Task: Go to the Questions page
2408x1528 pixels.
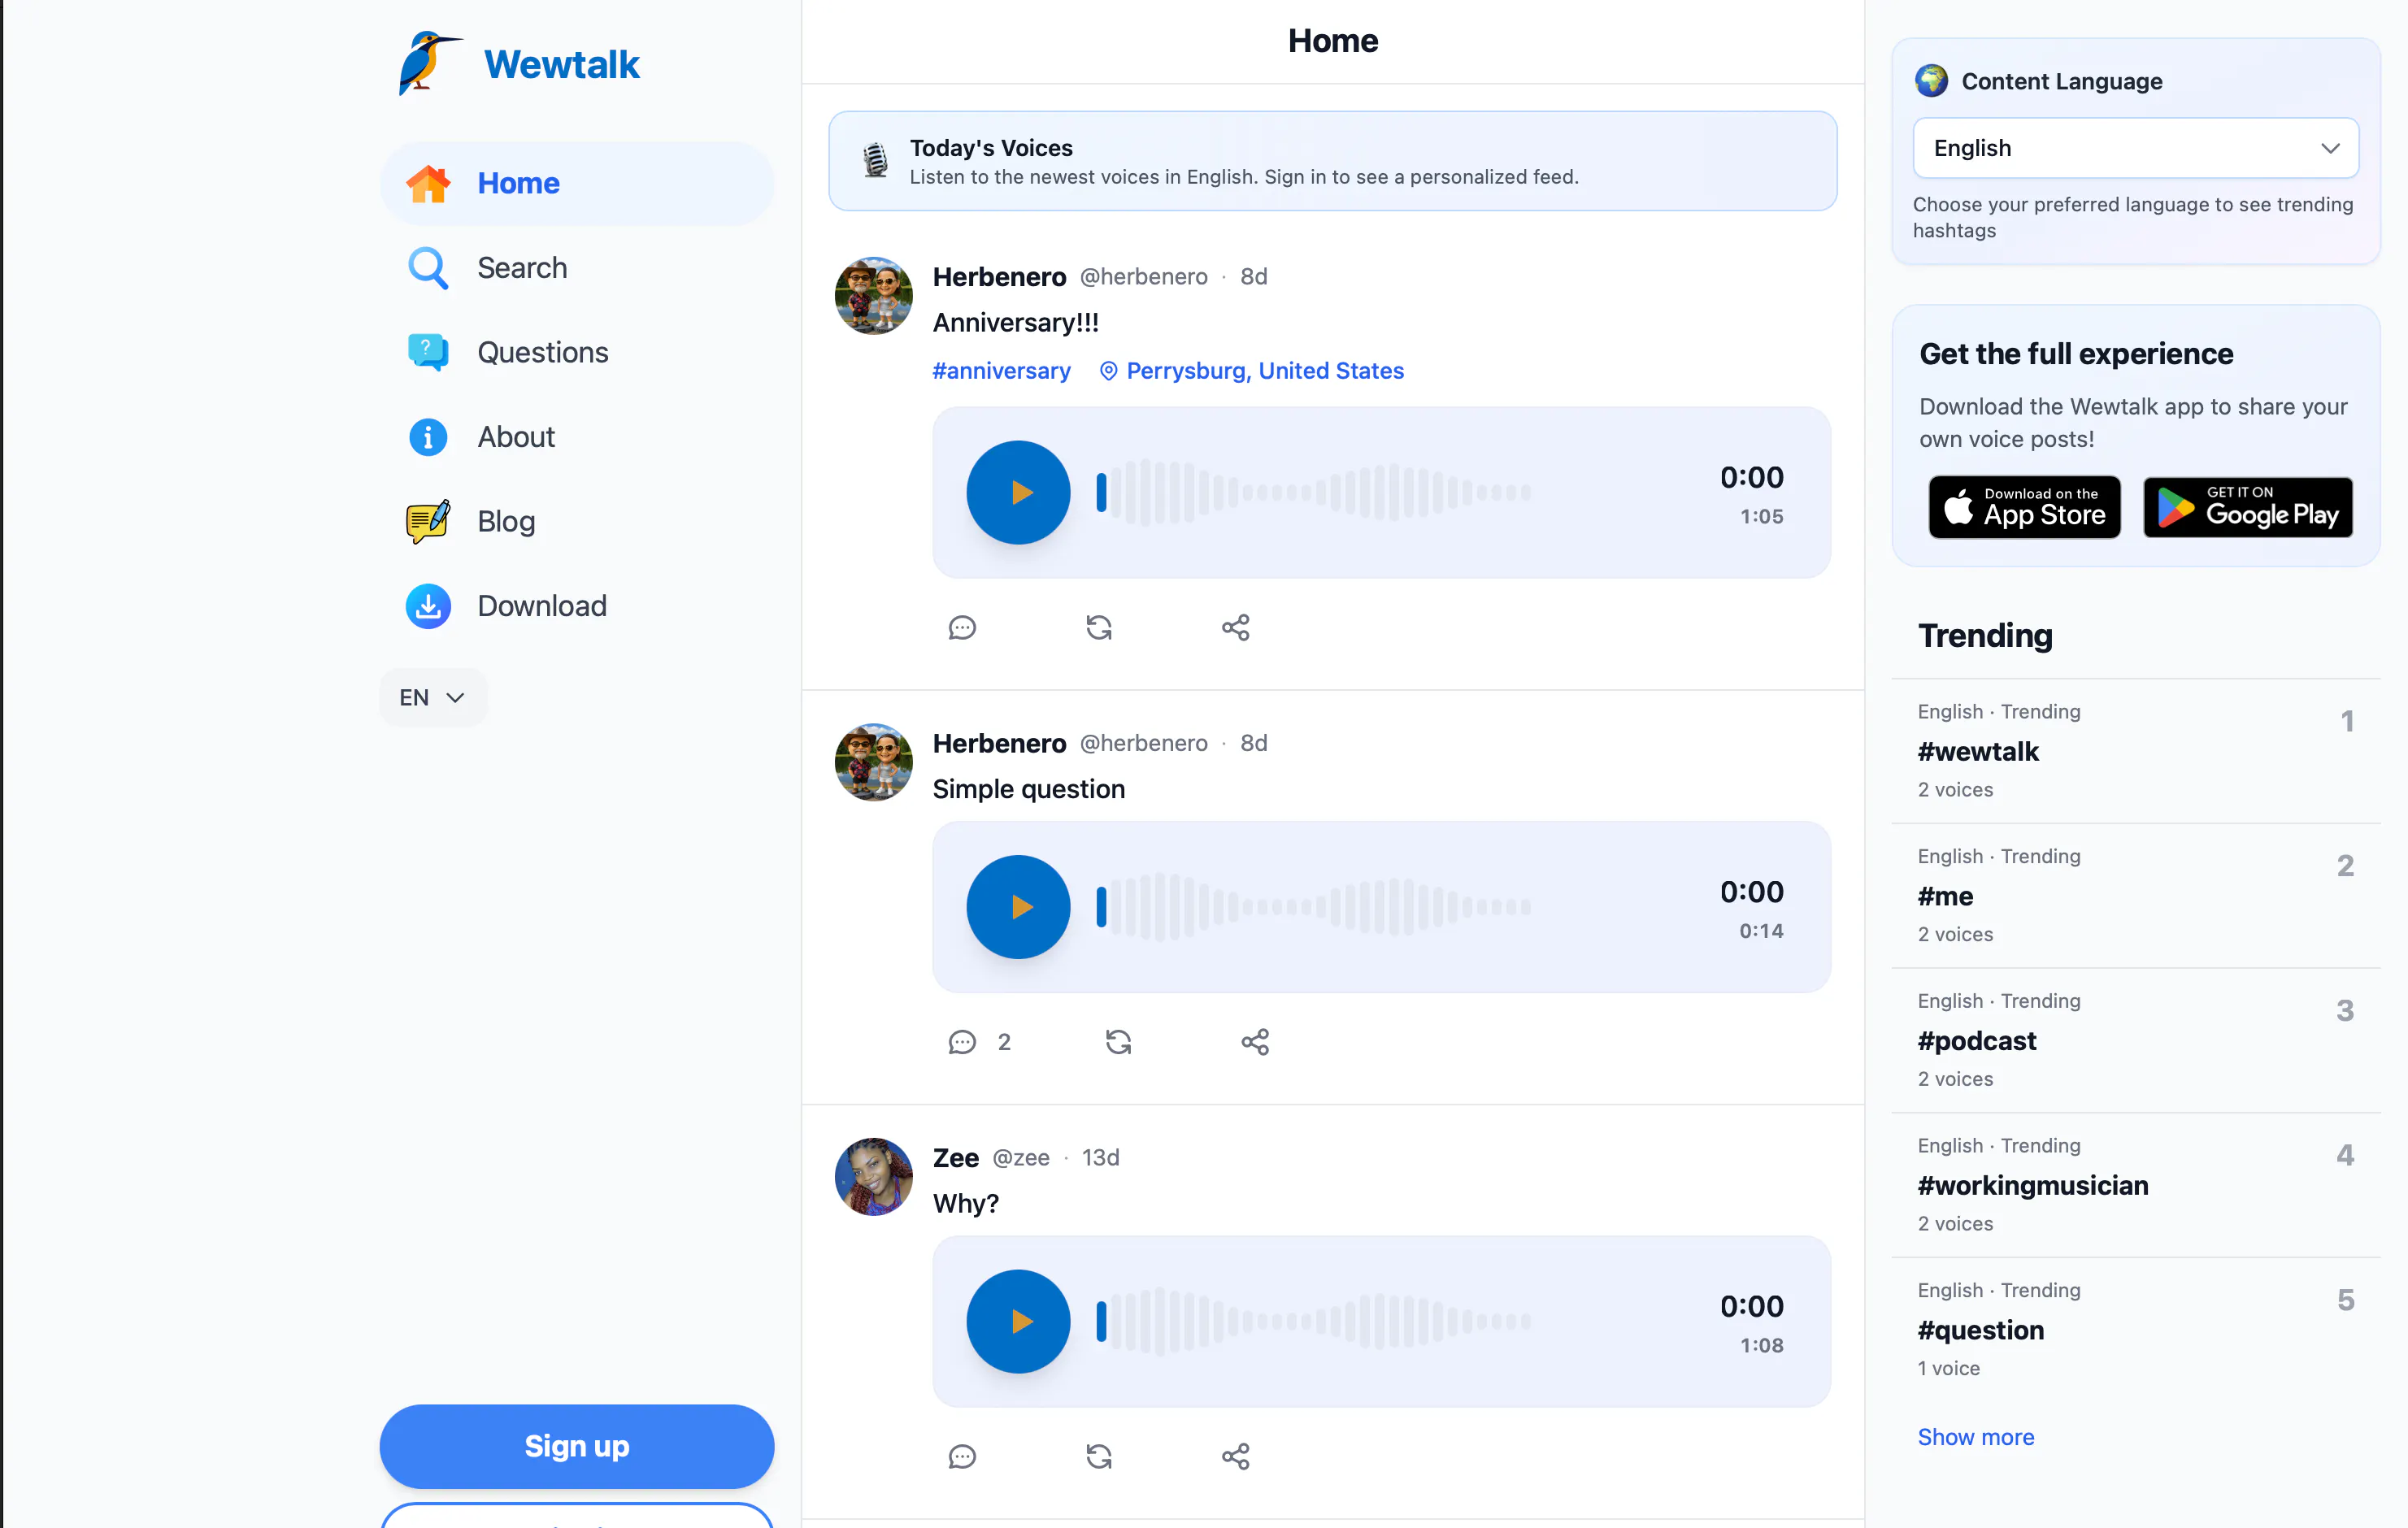Action: coord(577,352)
